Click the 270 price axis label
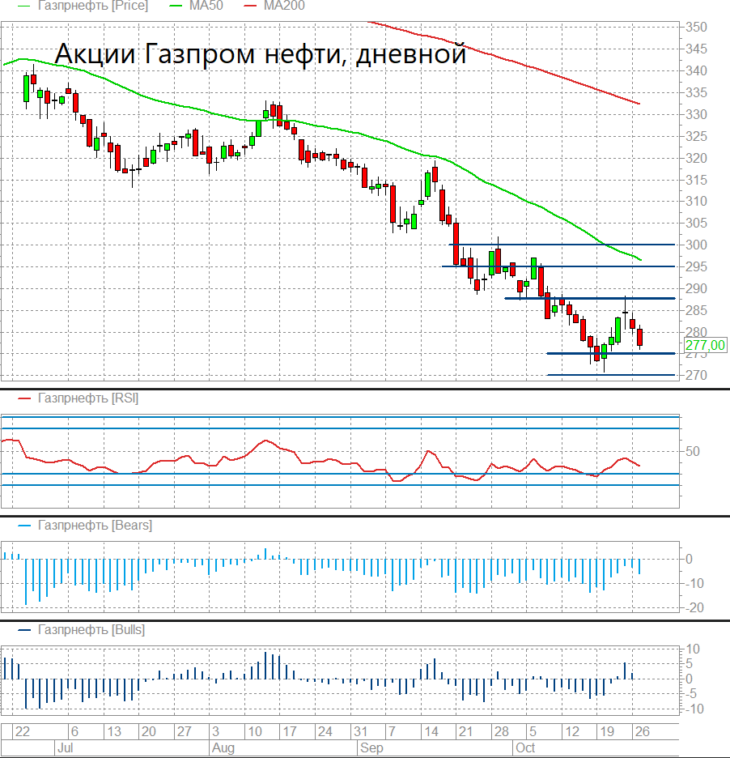This screenshot has height=758, width=730. click(x=696, y=375)
